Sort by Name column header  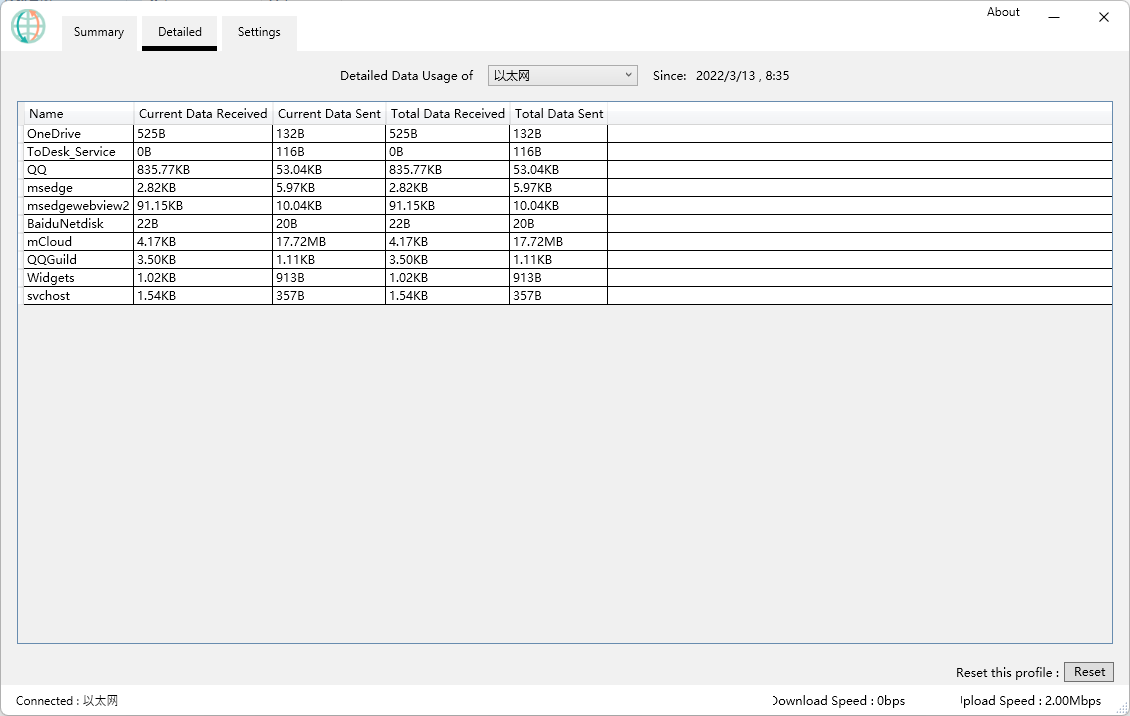[x=79, y=114]
